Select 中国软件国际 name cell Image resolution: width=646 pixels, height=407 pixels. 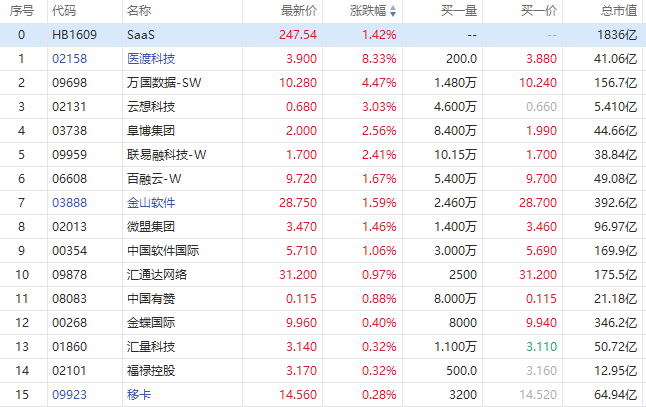click(163, 250)
